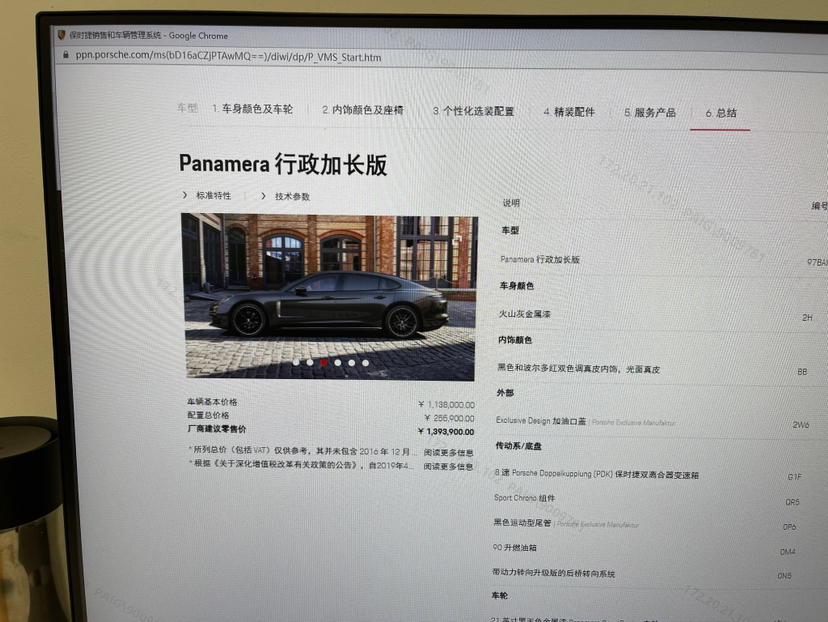Click the 车身颜色 section heading
Image resolution: width=828 pixels, height=622 pixels.
(516, 286)
